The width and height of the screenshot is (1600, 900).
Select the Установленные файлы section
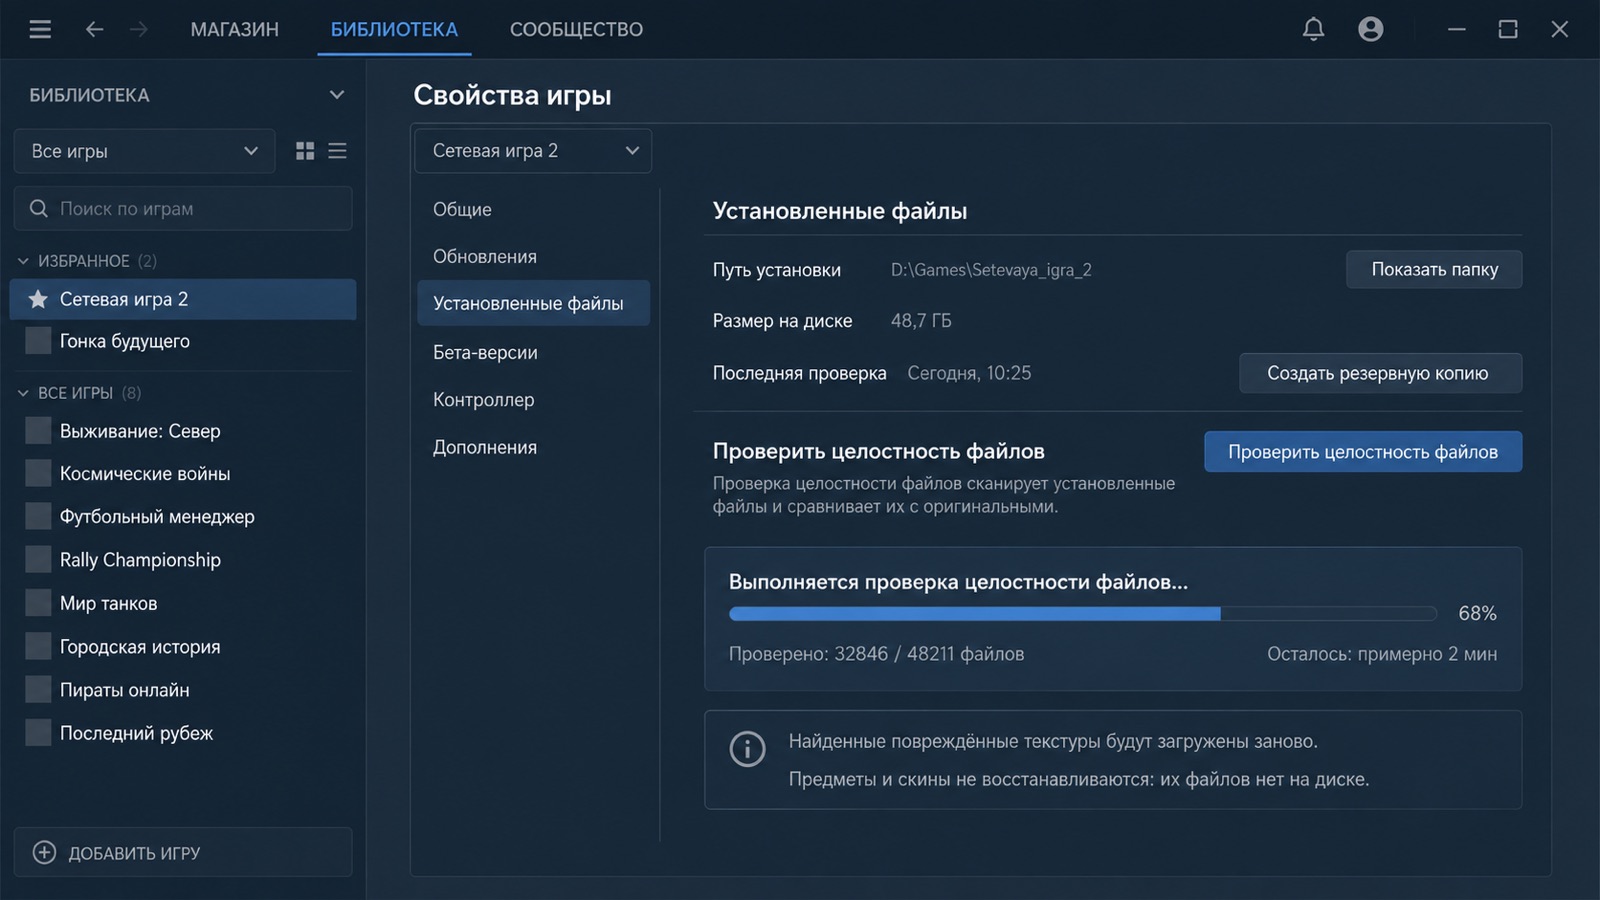pyautogui.click(x=533, y=303)
